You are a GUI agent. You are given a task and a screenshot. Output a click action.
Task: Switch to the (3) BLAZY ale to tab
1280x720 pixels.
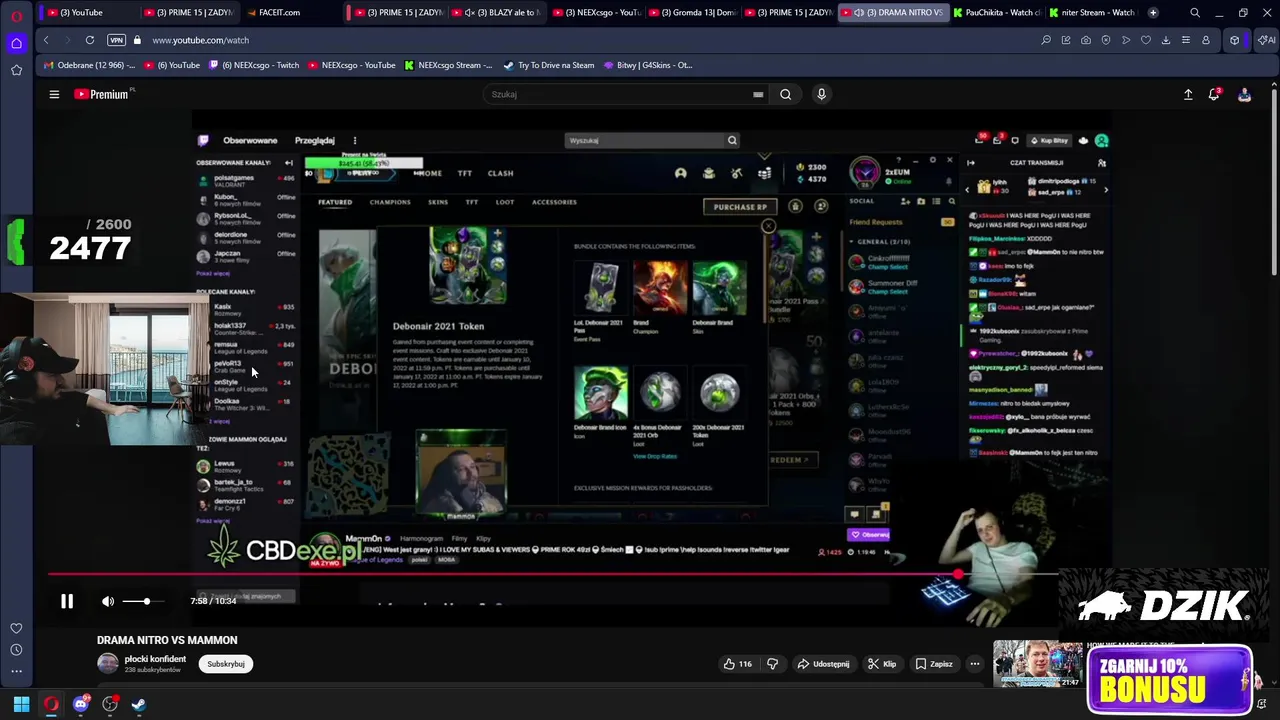click(x=496, y=13)
